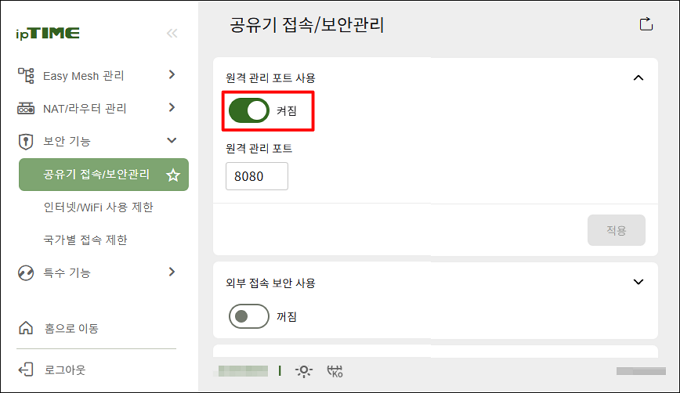Viewport: 680px width, 393px height.
Task: Click the brightness theme icon in footer
Action: point(304,371)
